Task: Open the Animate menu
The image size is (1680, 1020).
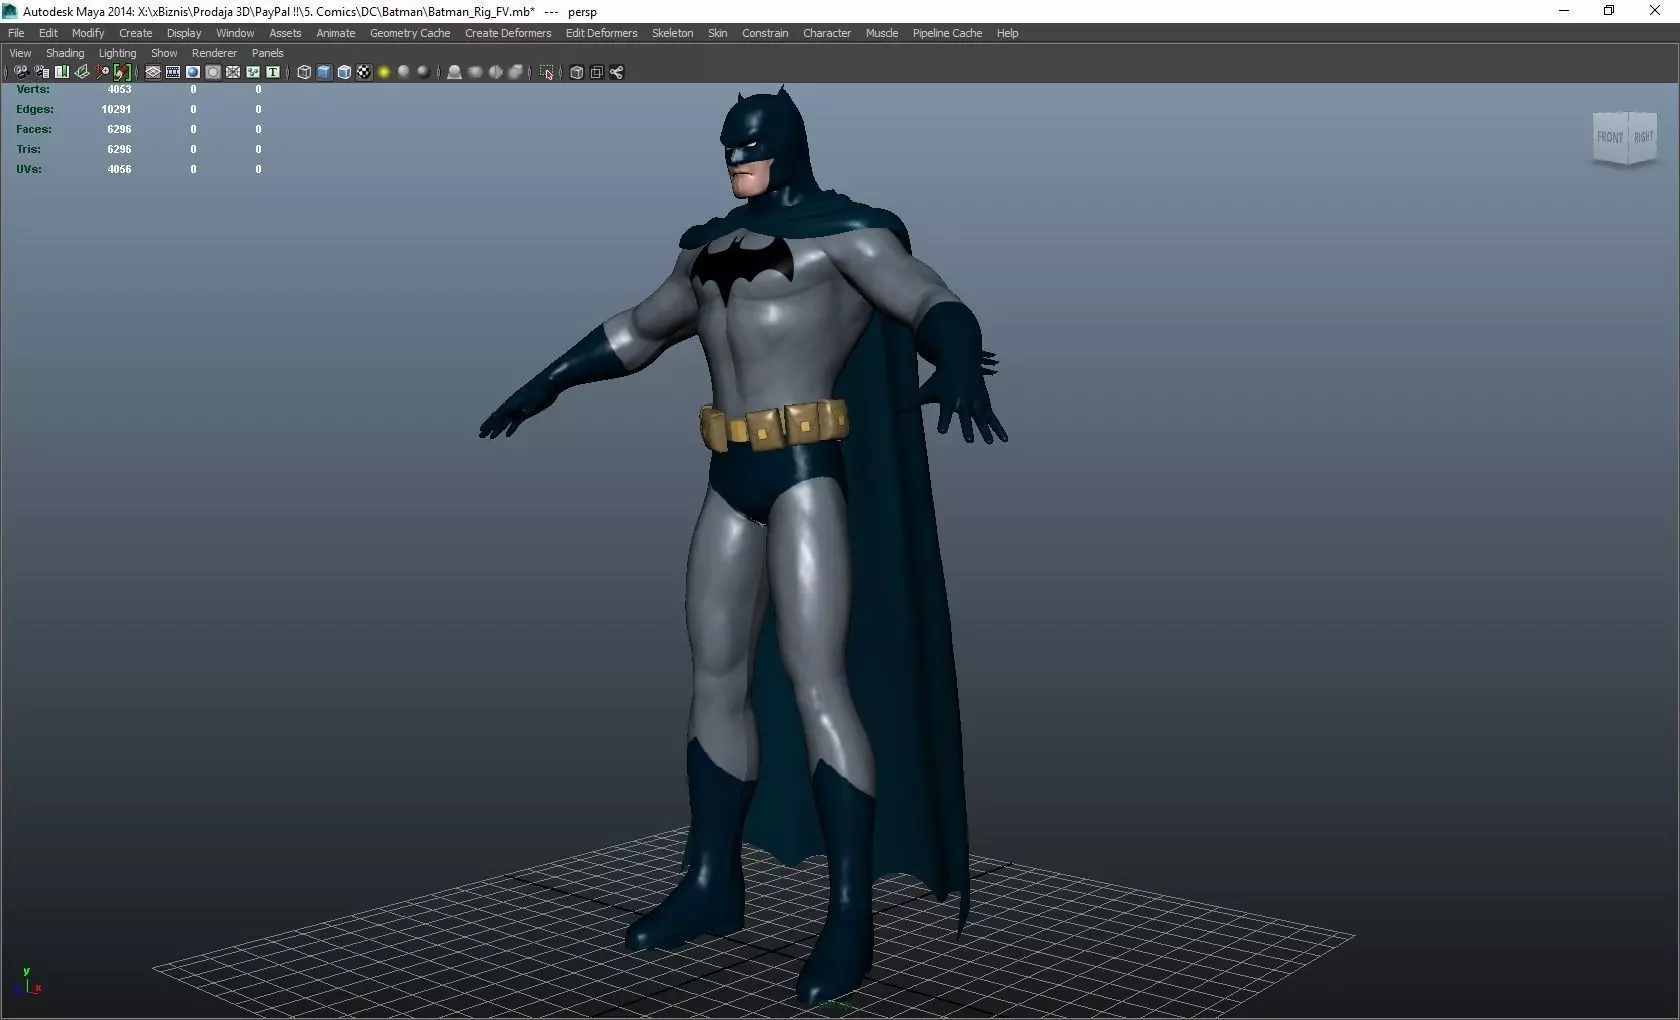Action: coord(336,33)
